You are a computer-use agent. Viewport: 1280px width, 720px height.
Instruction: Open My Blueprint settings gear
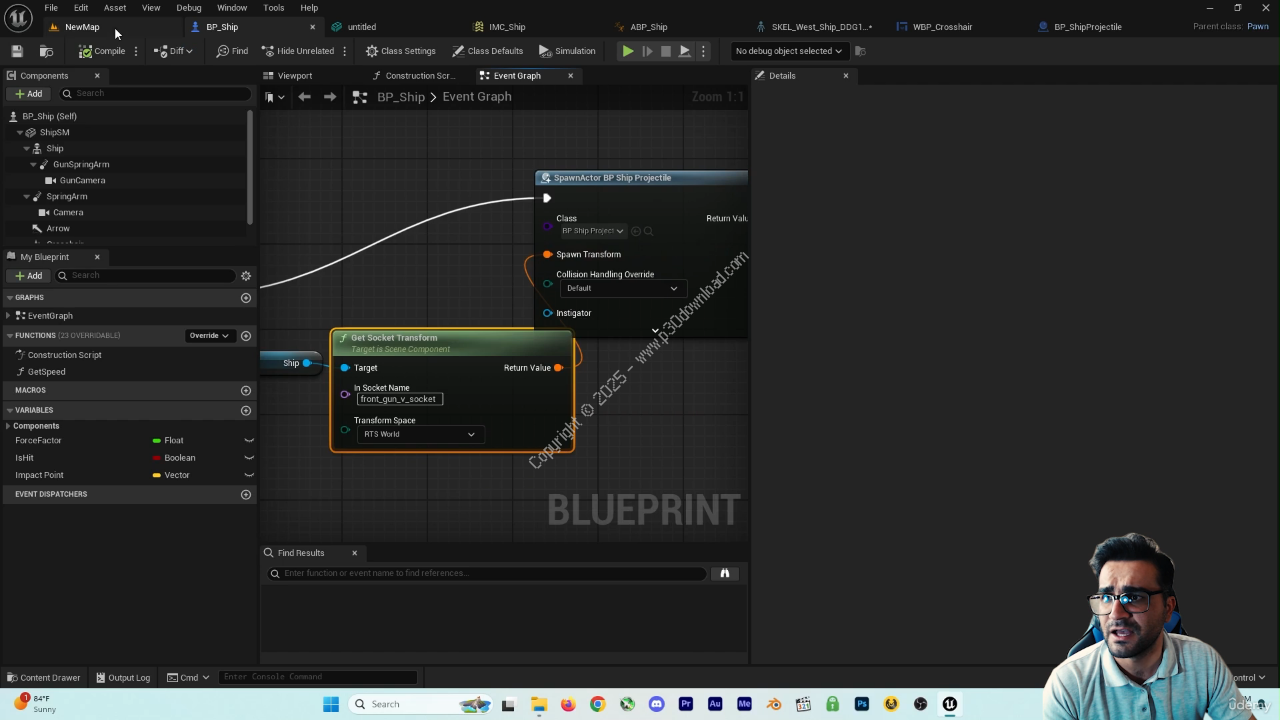[x=246, y=276]
